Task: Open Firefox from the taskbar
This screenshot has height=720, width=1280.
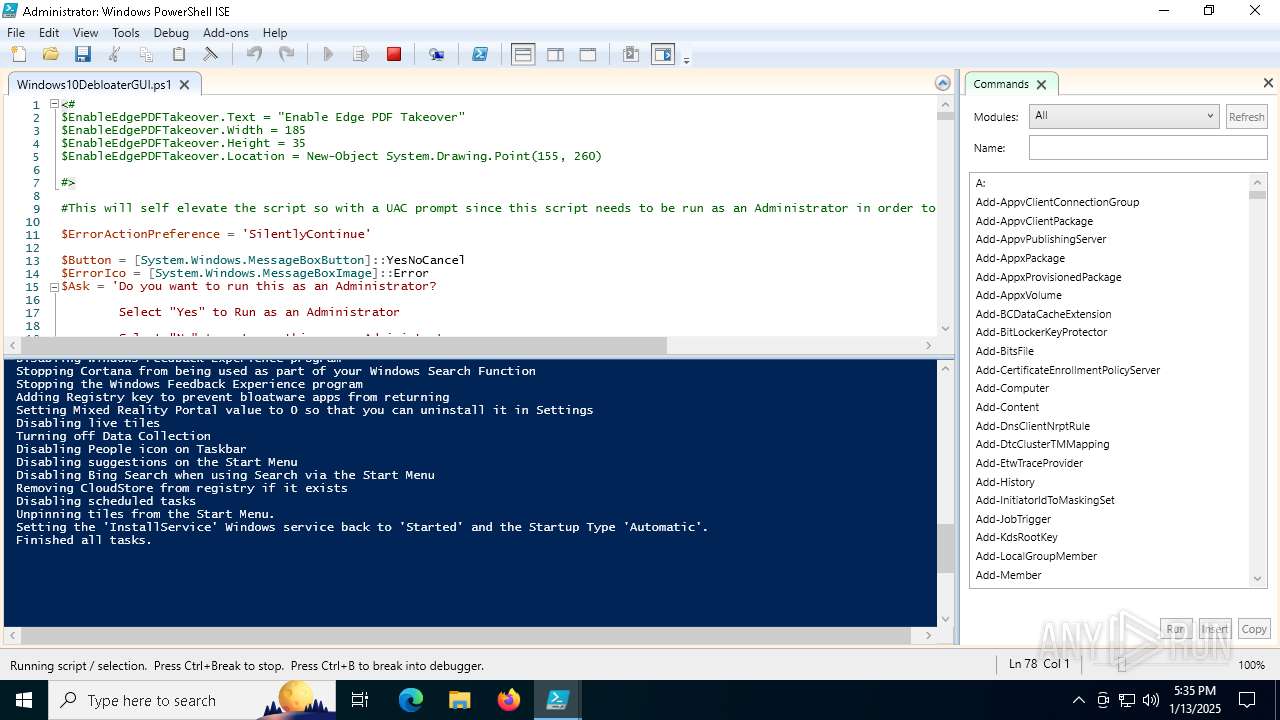Action: tap(508, 700)
